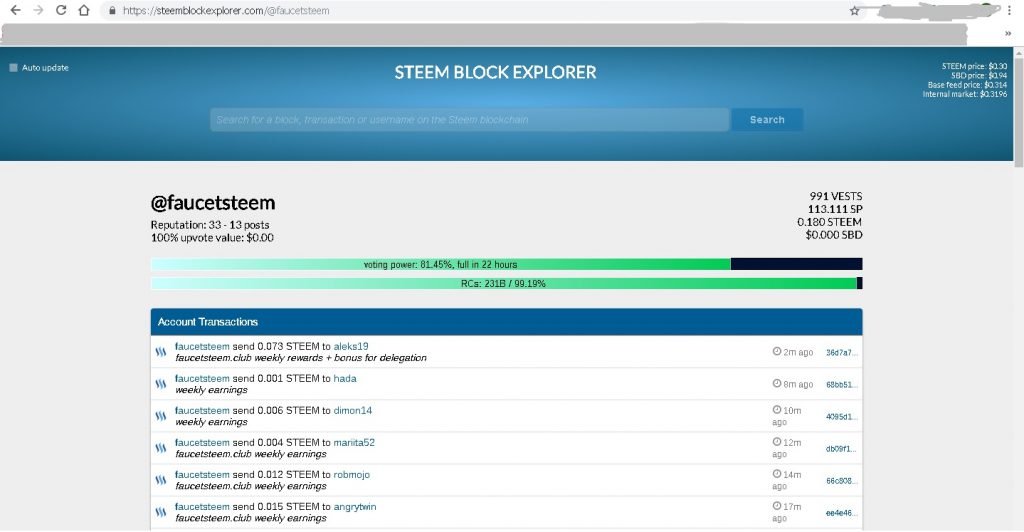Open transaction hash 66c808
The width and height of the screenshot is (1024, 532).
[841, 480]
